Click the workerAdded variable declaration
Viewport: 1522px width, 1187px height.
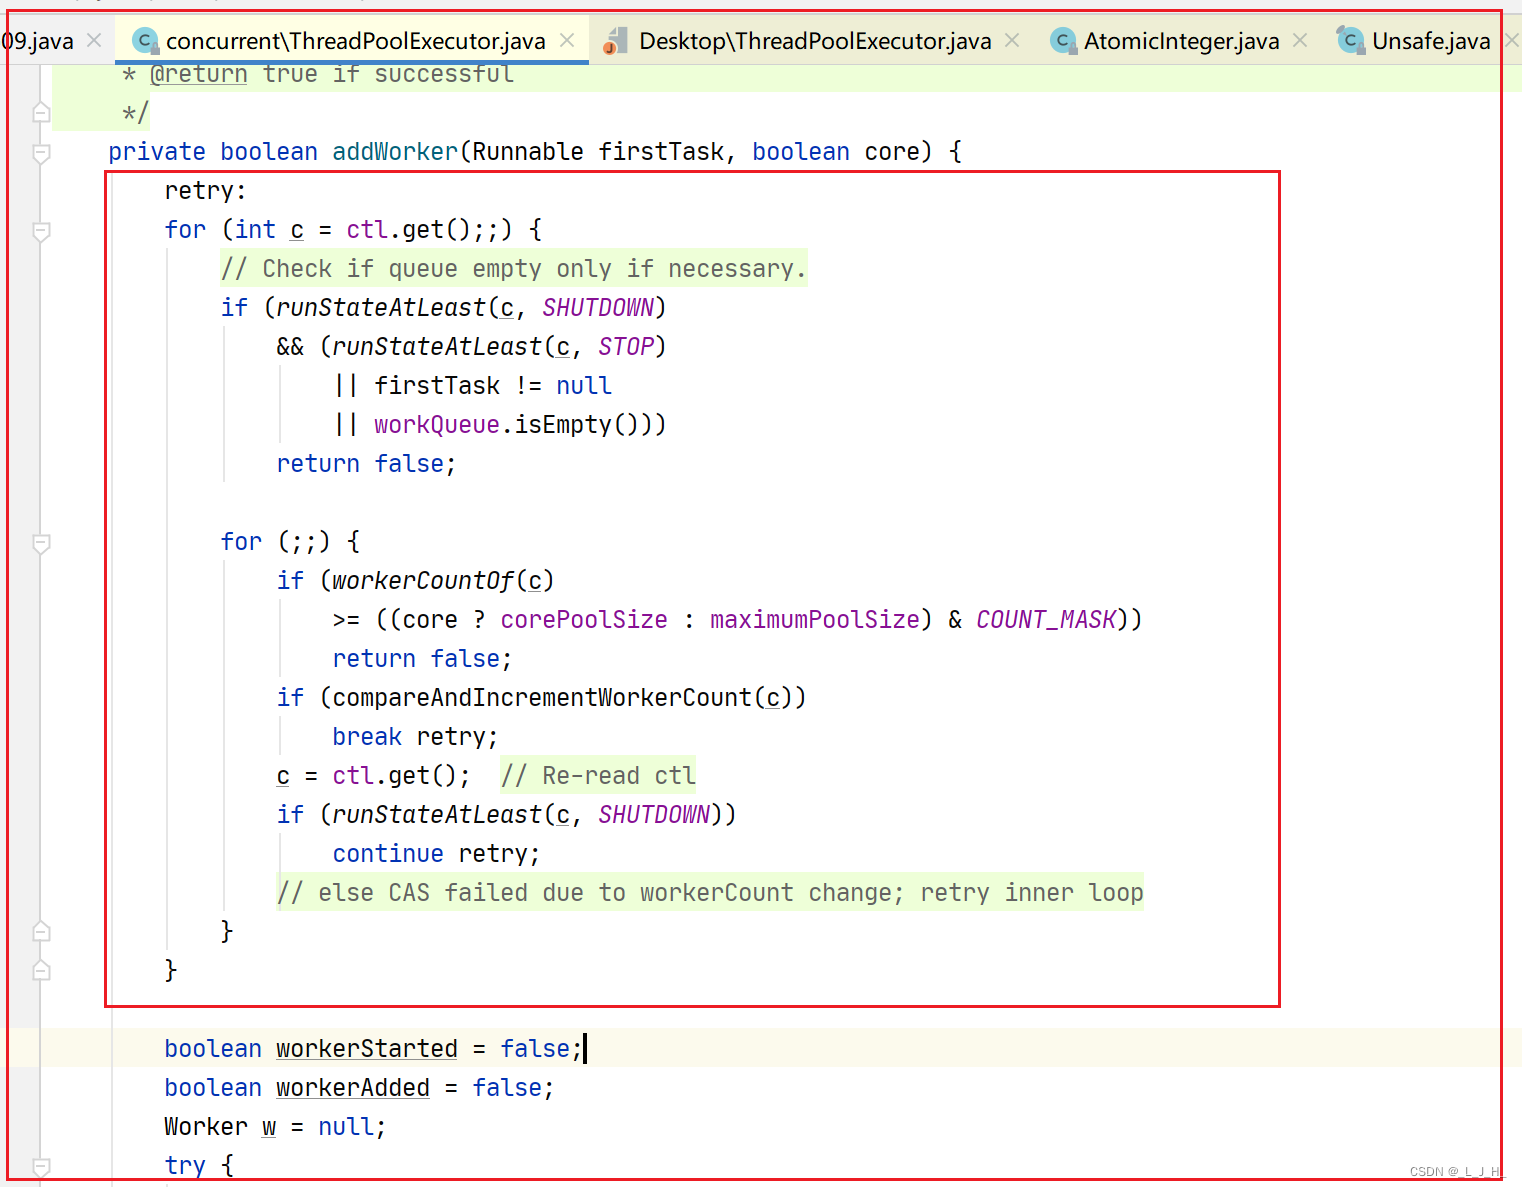click(353, 1088)
